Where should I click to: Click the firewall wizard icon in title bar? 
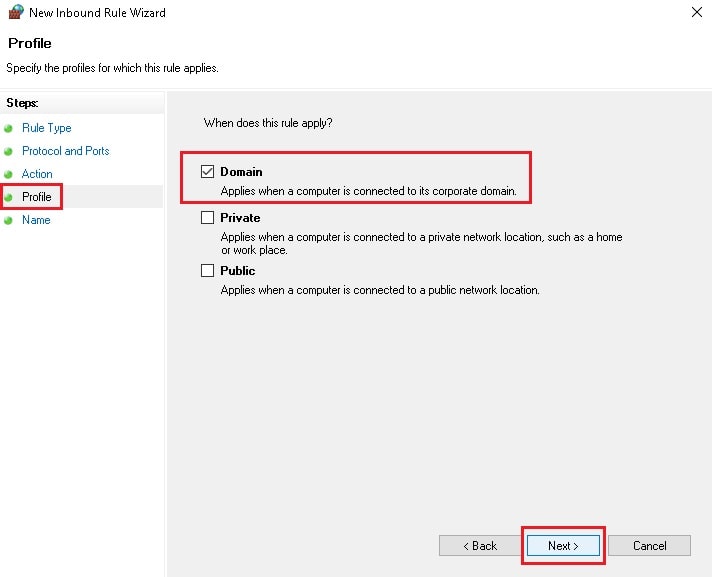point(16,12)
